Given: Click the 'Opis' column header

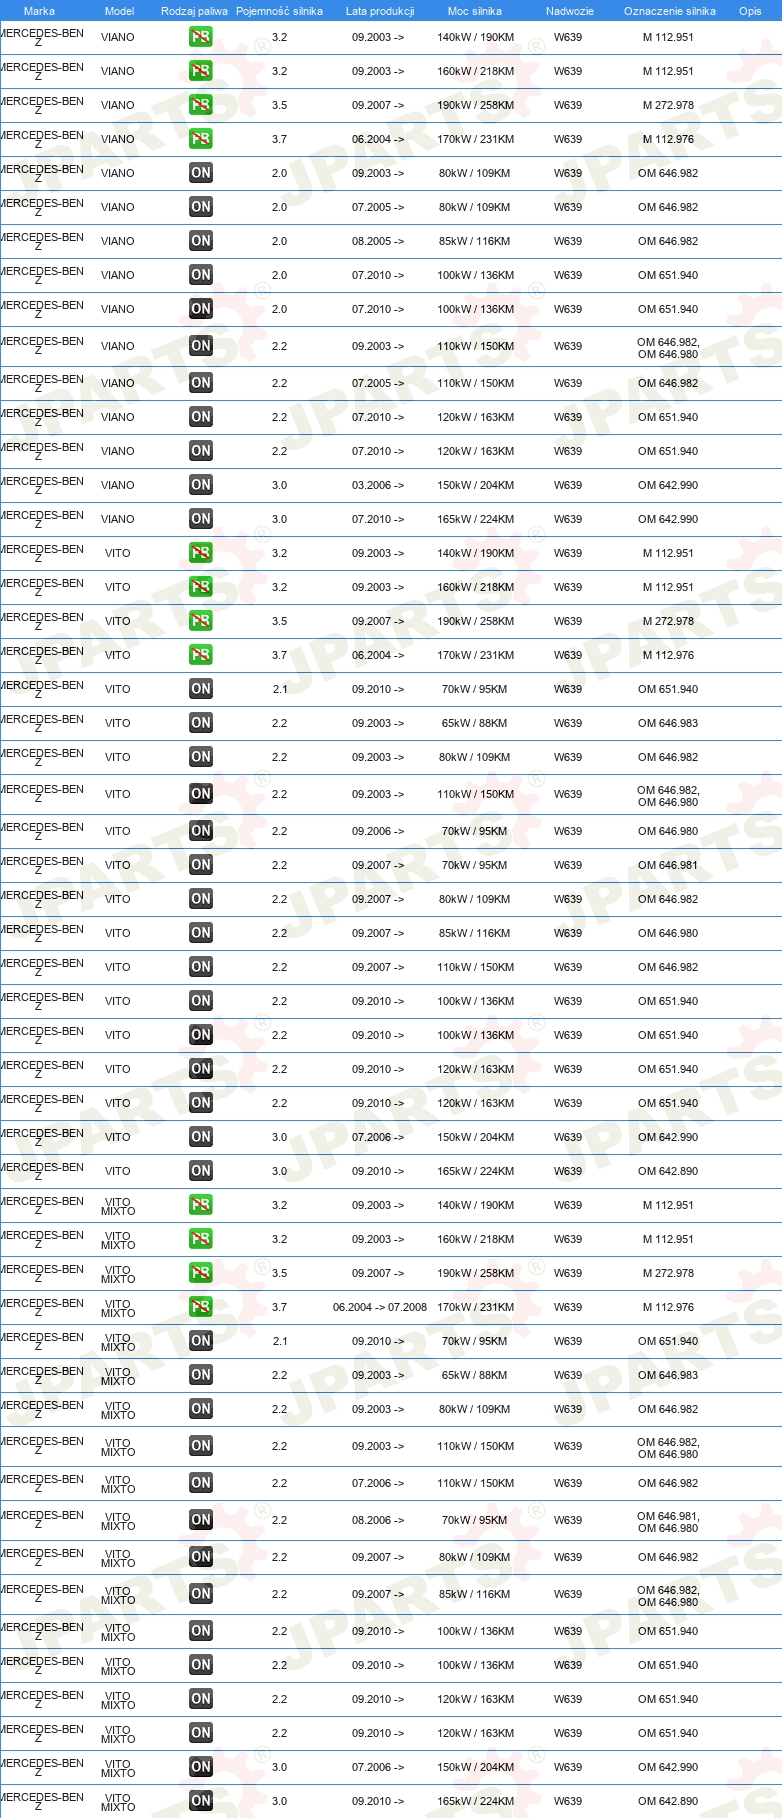Looking at the screenshot, I should click(750, 11).
